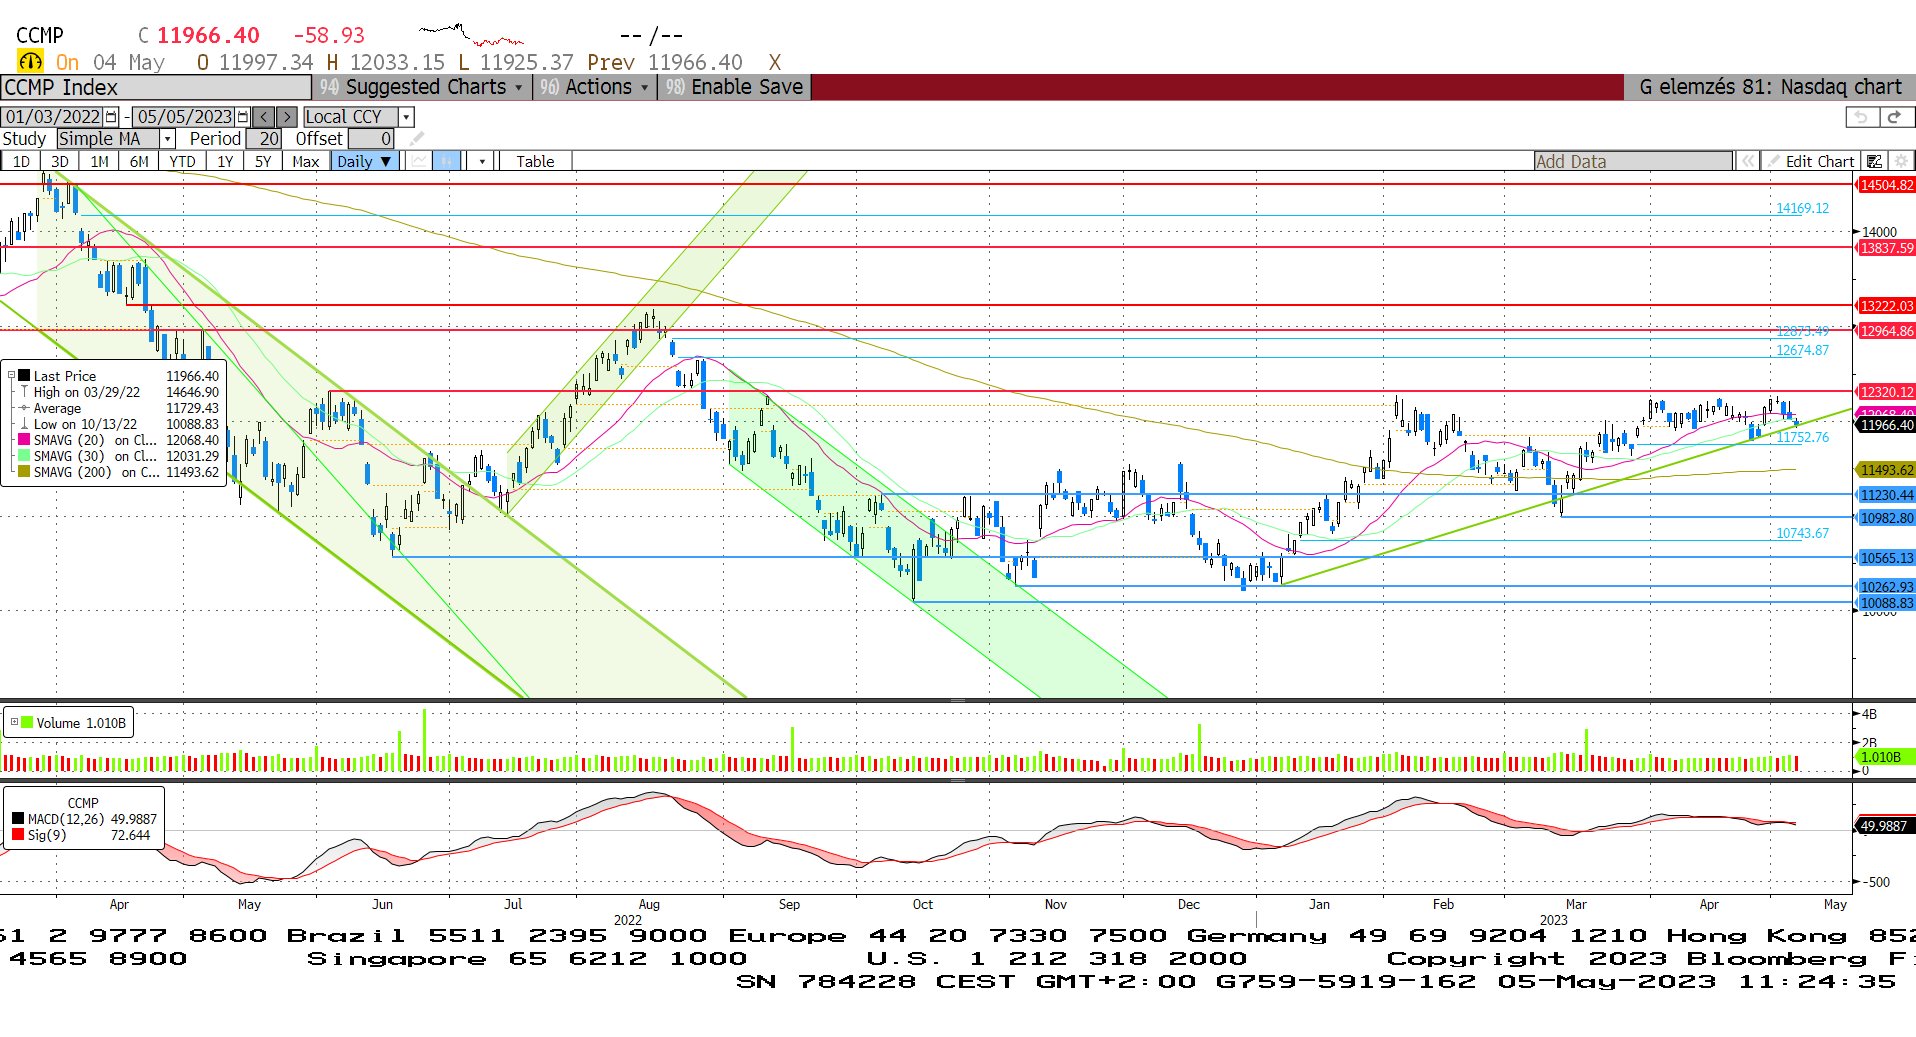Click the Enable Save button

[x=735, y=87]
